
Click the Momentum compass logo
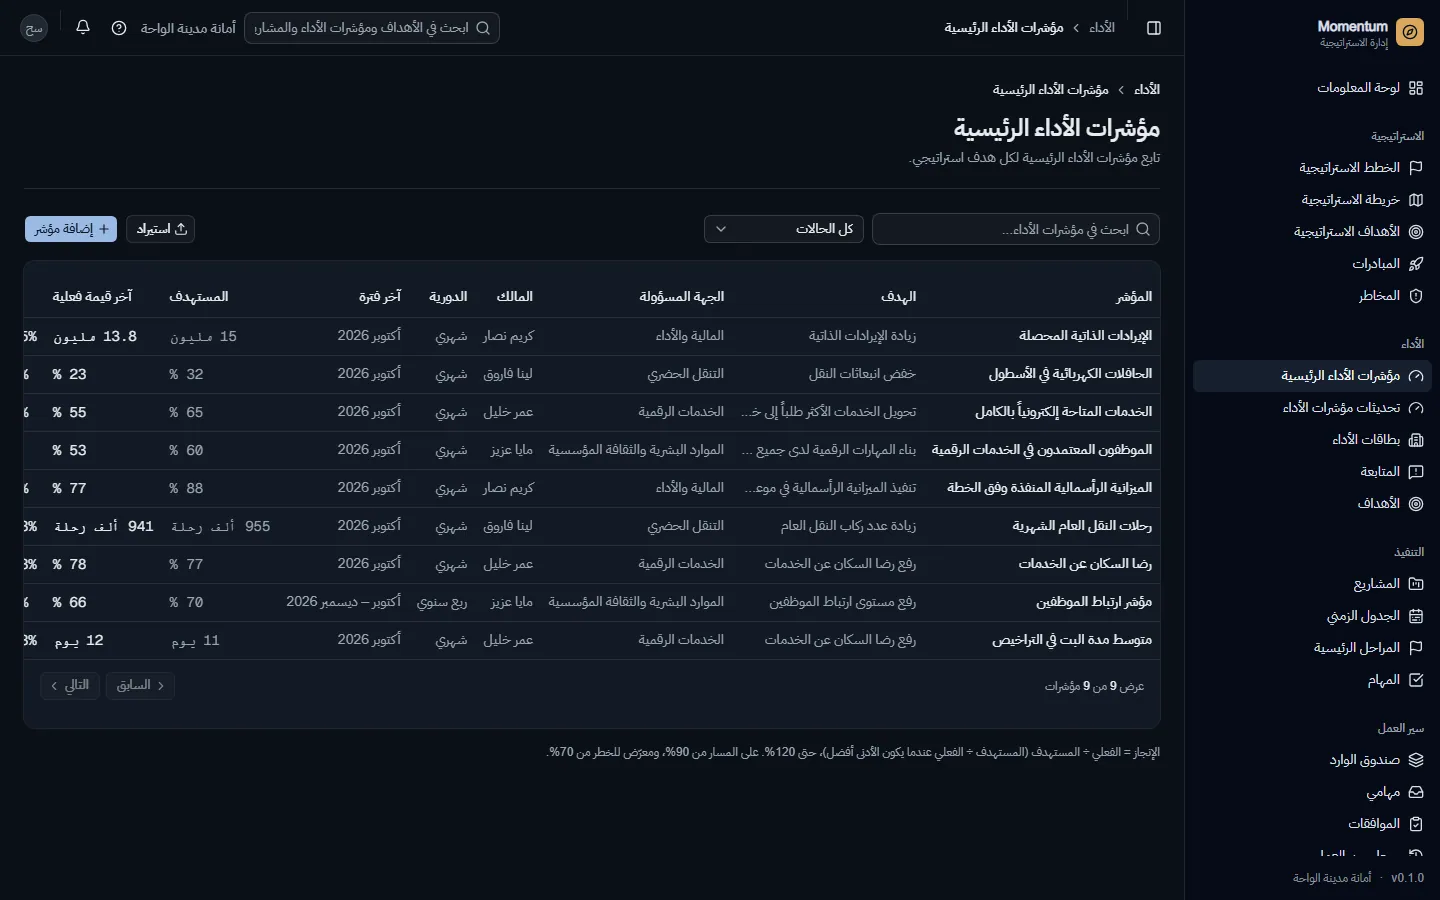[x=1410, y=32]
